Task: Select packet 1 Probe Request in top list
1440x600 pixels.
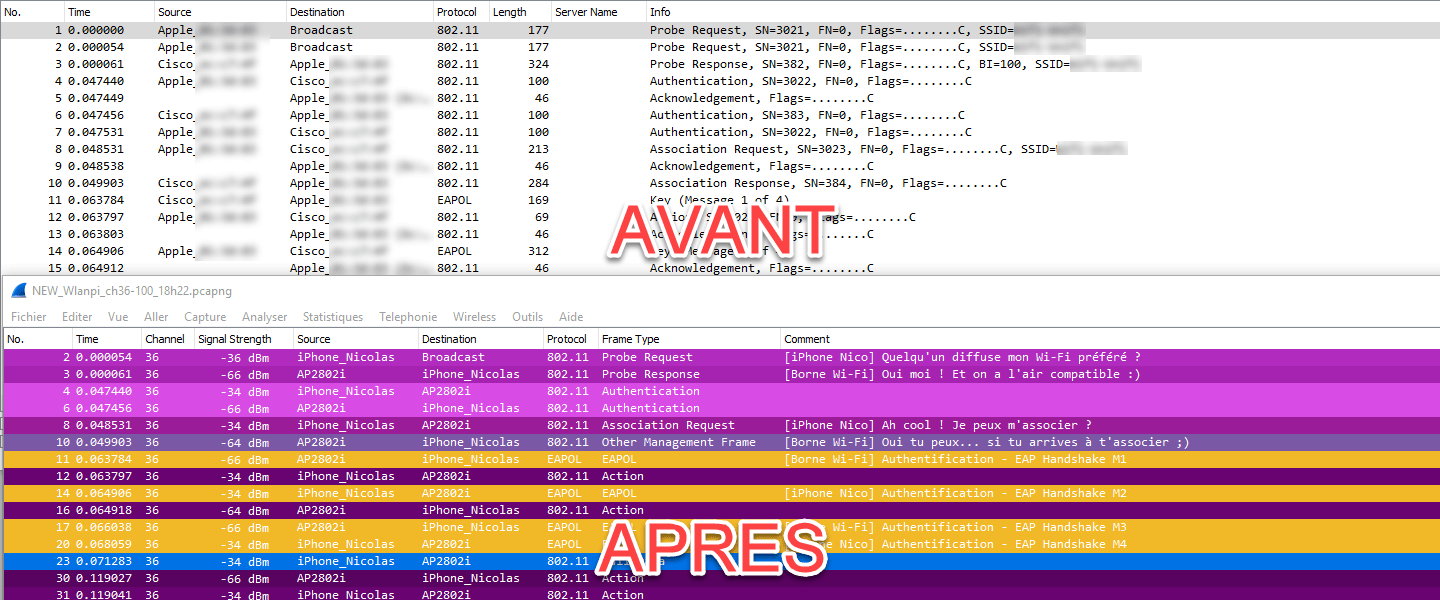Action: pyautogui.click(x=400, y=30)
